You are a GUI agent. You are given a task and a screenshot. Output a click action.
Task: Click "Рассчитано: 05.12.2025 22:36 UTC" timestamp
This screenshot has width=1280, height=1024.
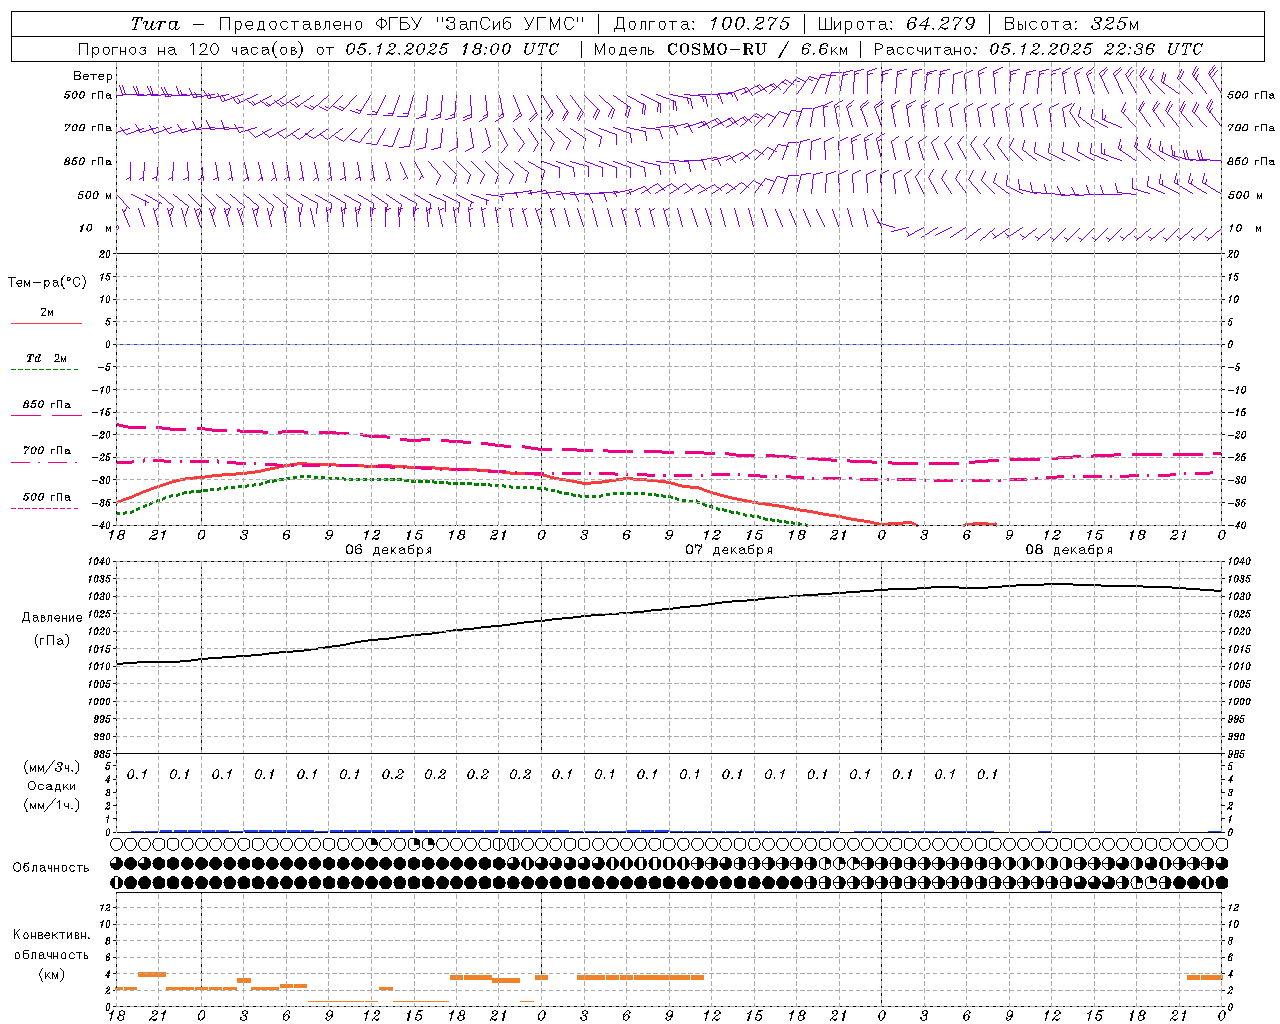coord(1038,49)
